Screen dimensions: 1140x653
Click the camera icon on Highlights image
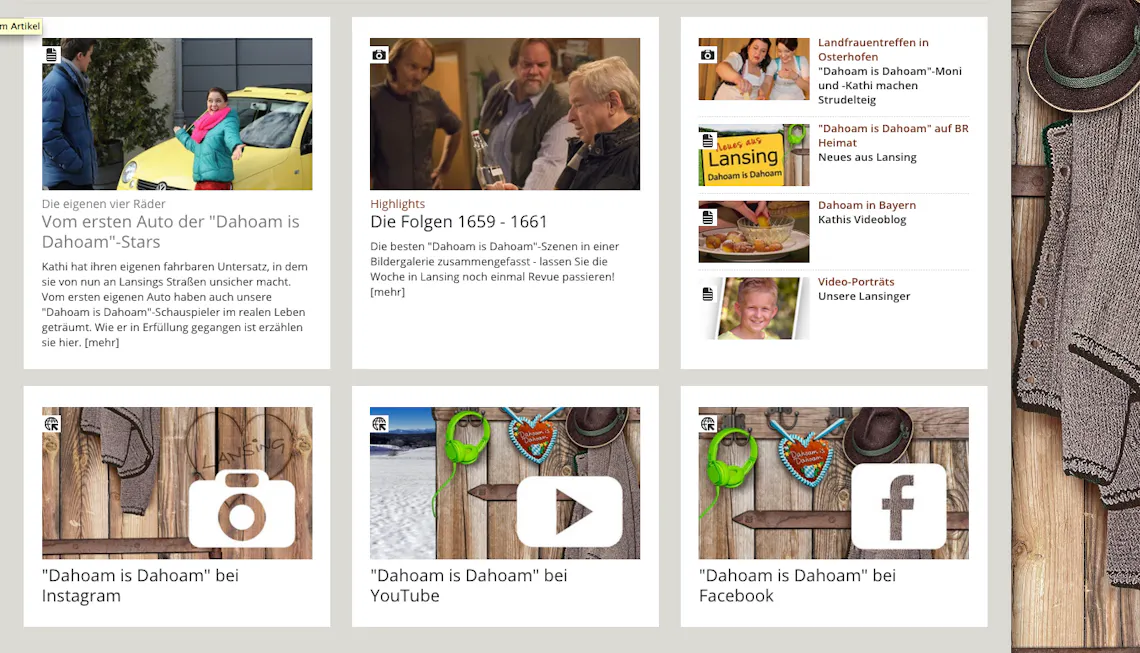[x=379, y=54]
